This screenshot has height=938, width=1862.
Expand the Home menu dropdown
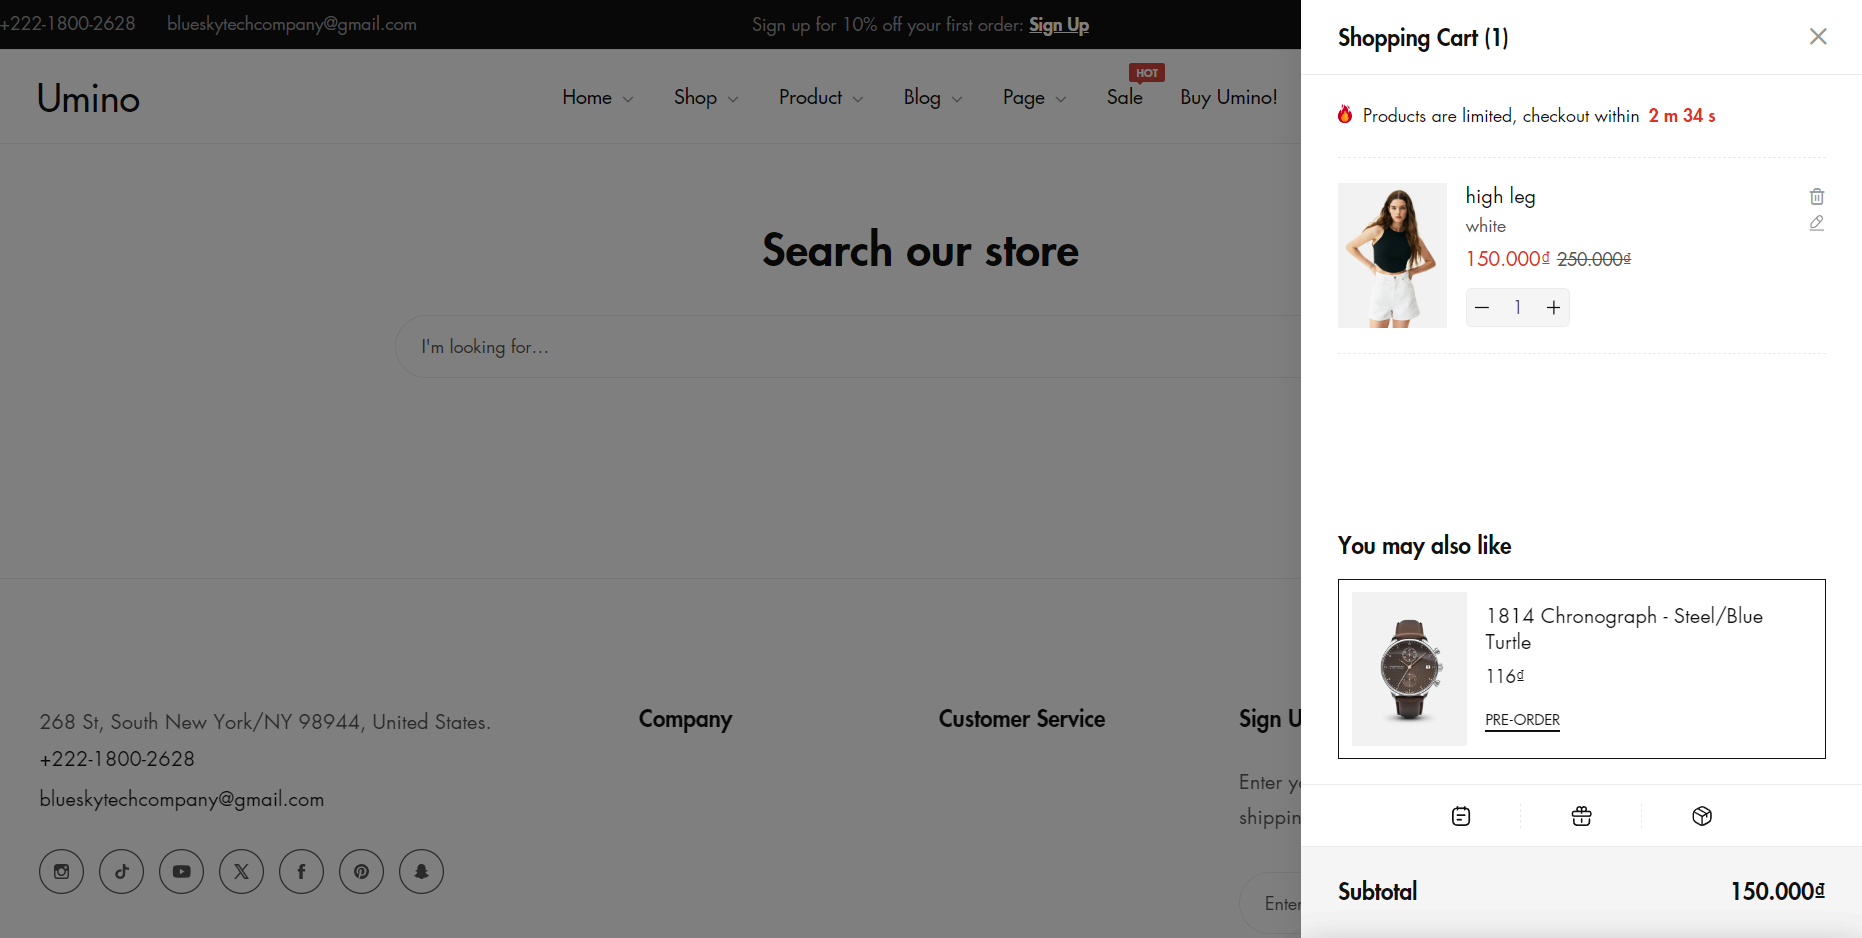pyautogui.click(x=597, y=98)
